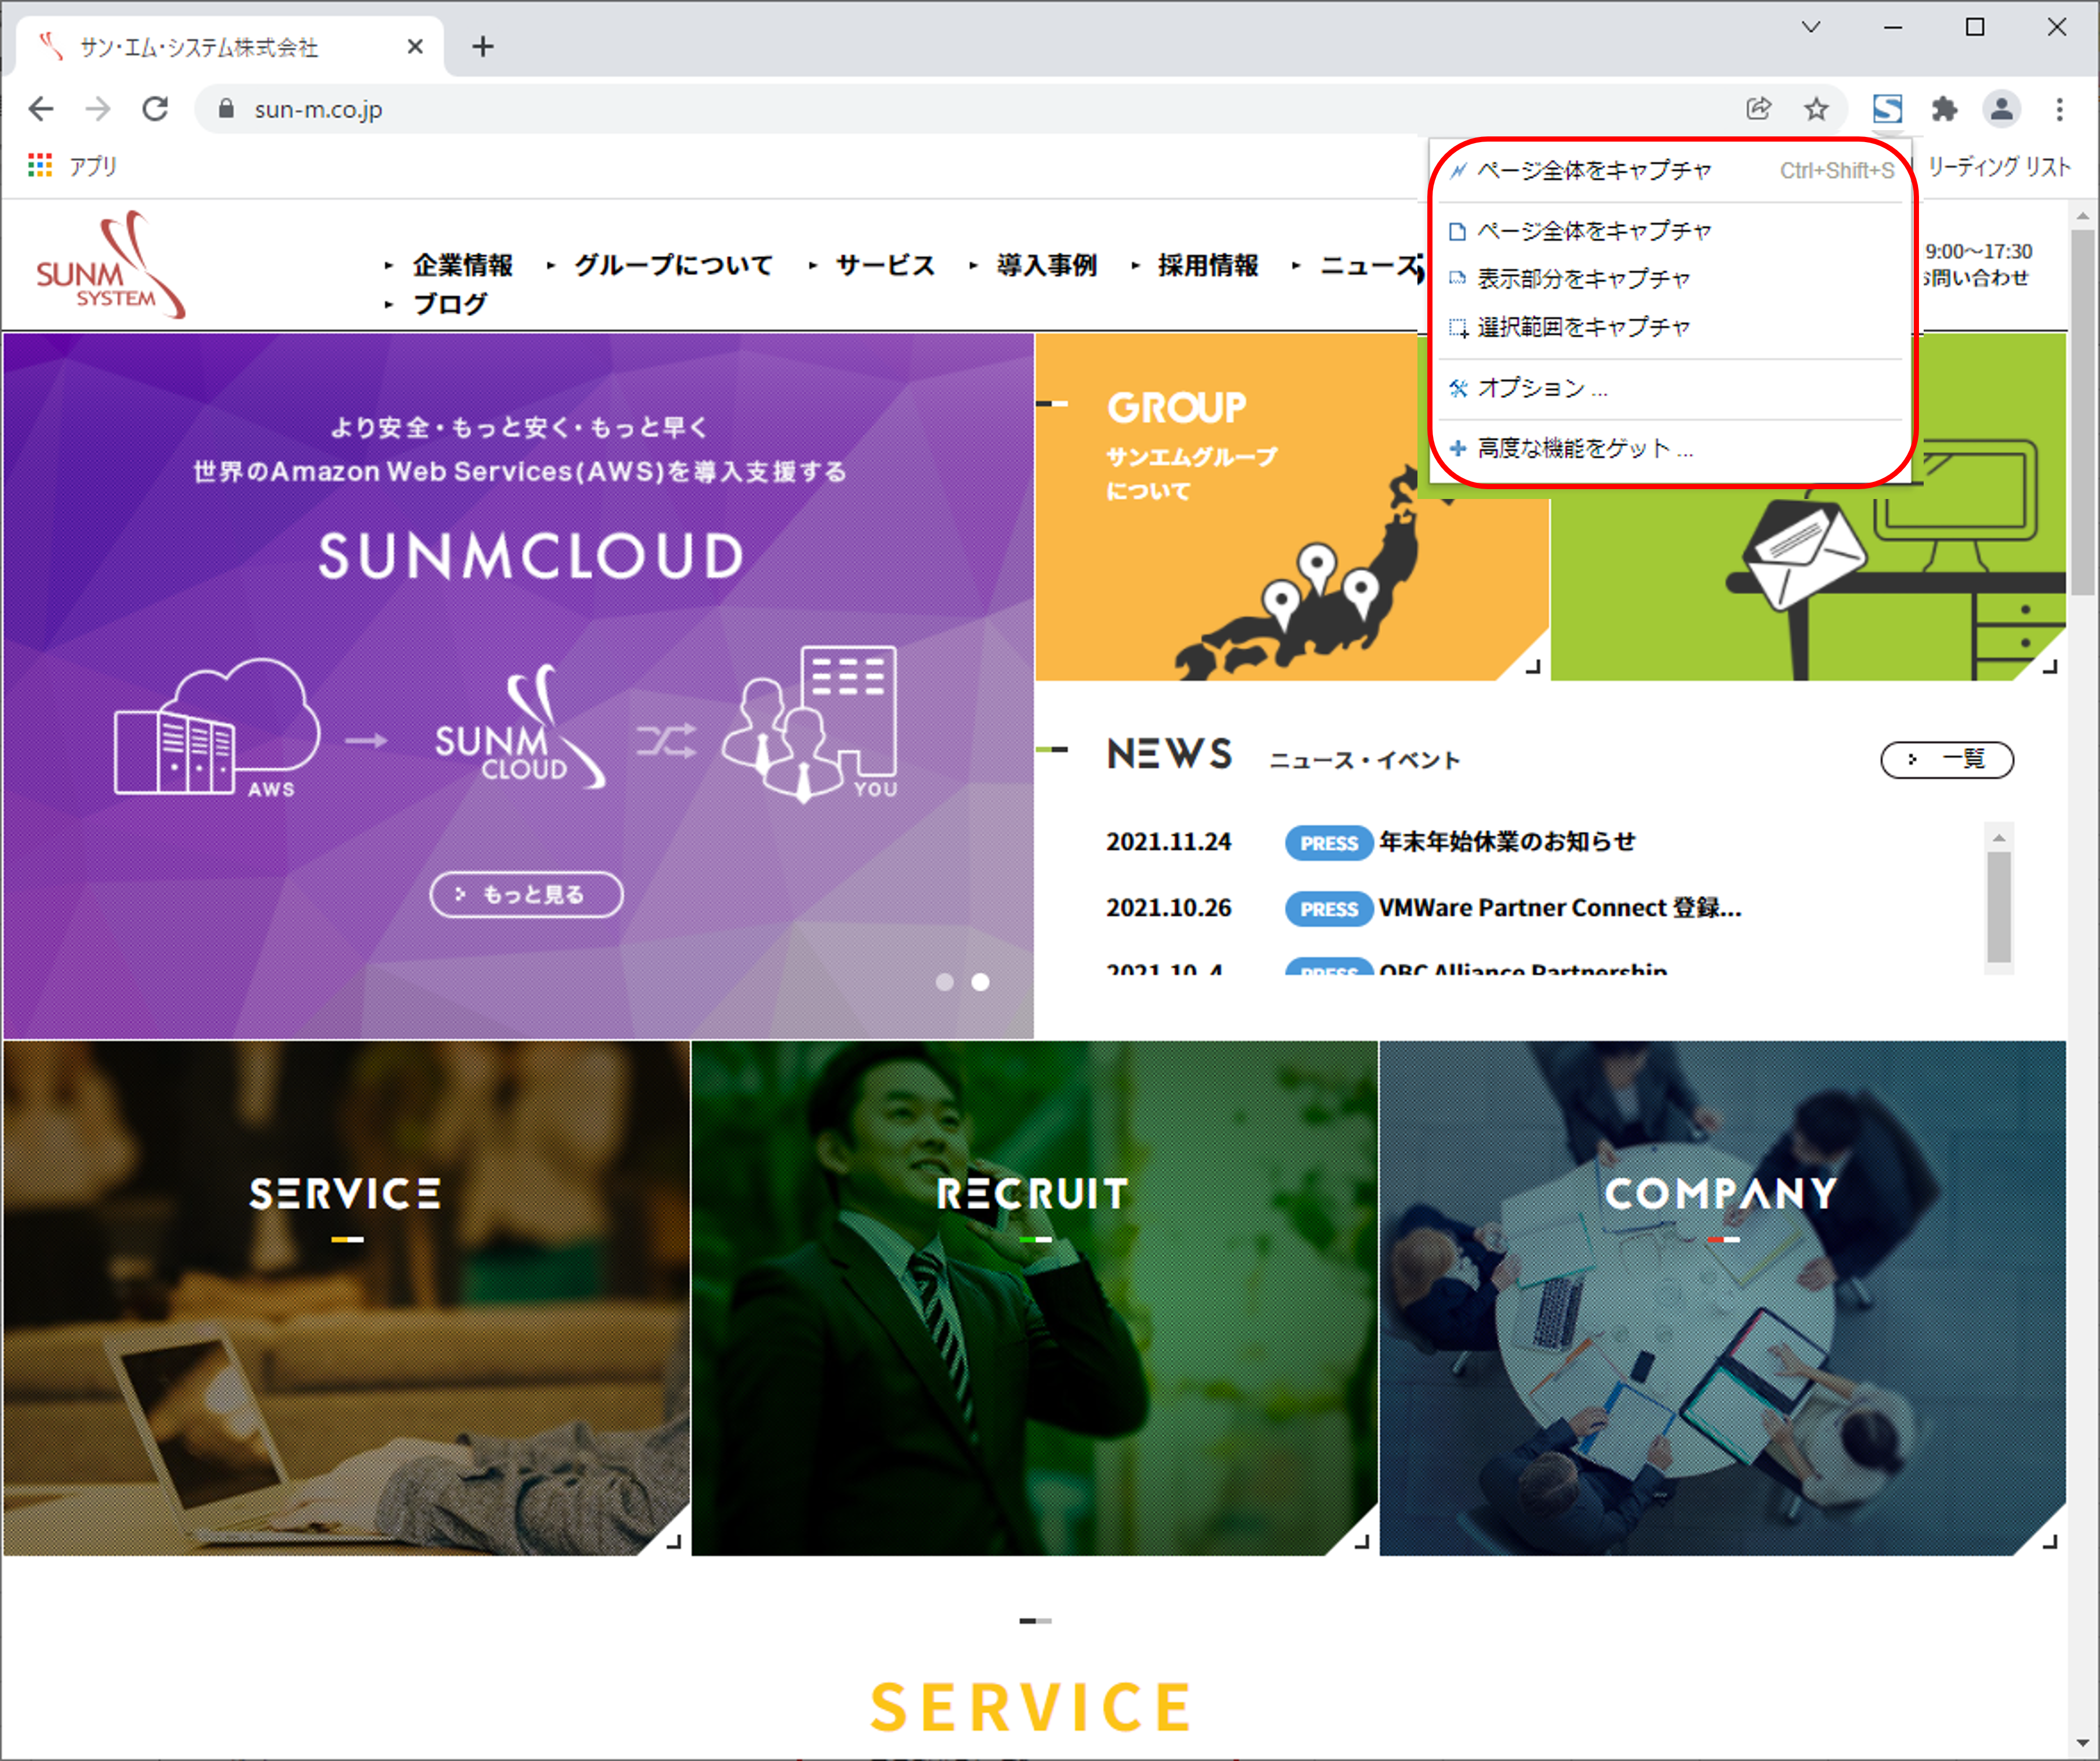Click the date 2021.11.24 in news list

pos(1168,842)
